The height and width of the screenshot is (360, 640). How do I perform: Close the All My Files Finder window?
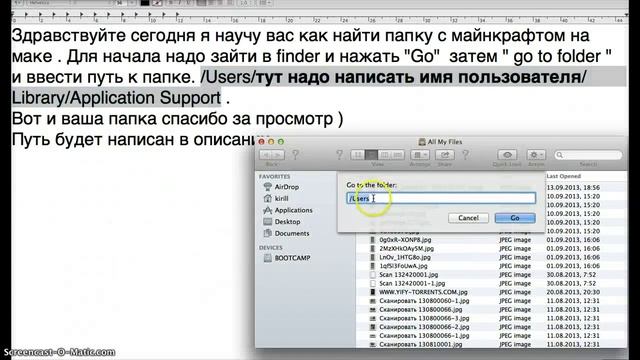tap(262, 142)
